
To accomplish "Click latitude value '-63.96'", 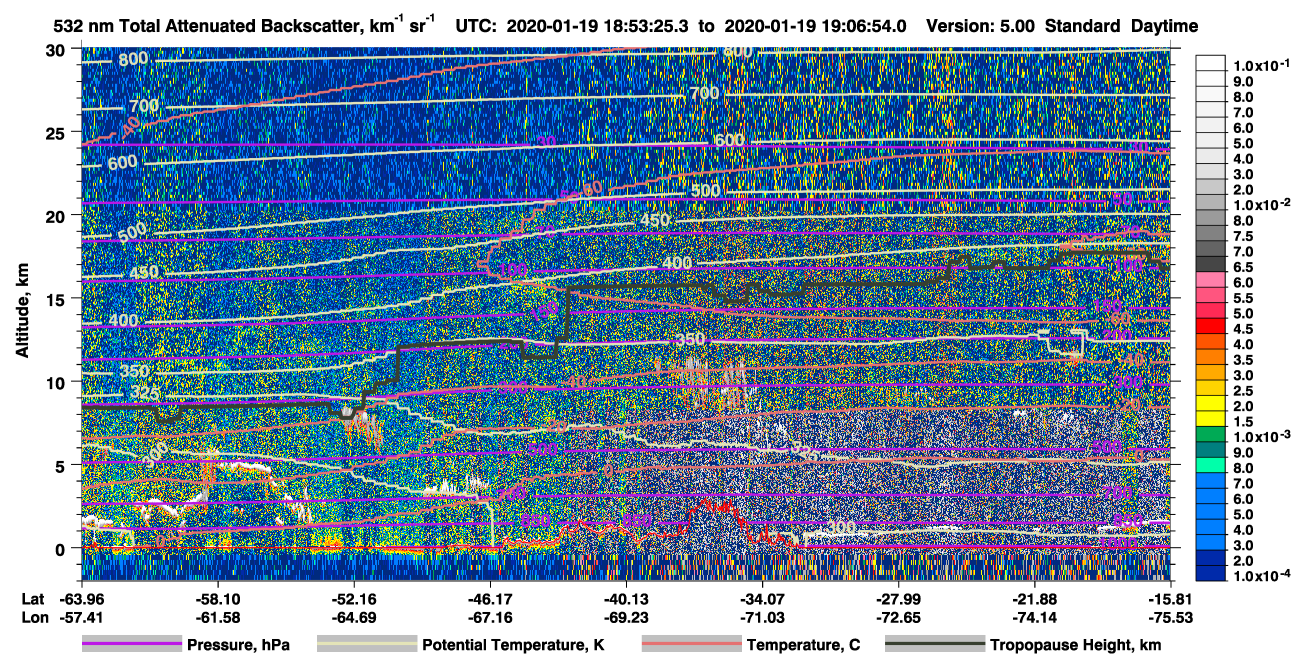I will pos(82,598).
